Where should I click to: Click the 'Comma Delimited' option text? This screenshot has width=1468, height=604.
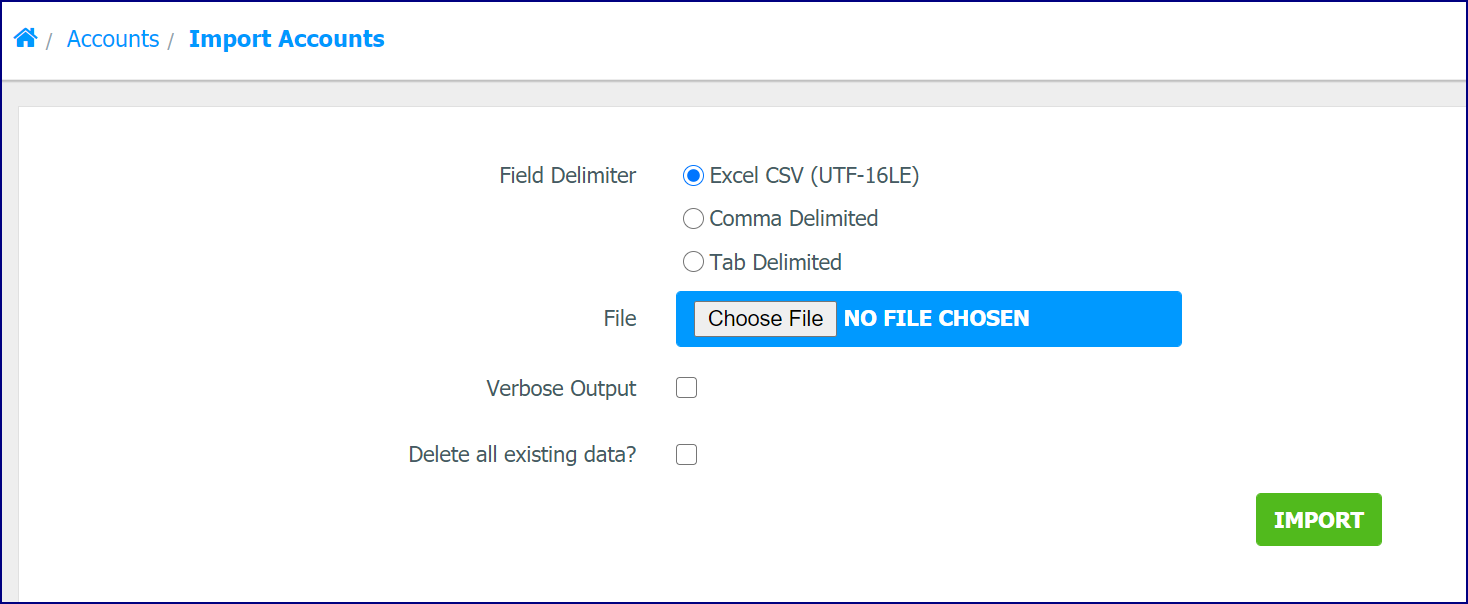794,219
